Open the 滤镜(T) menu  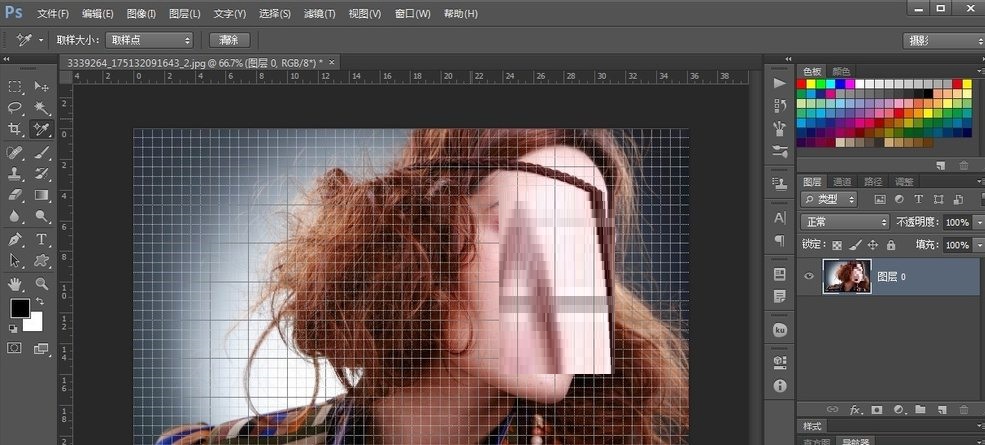pos(319,13)
